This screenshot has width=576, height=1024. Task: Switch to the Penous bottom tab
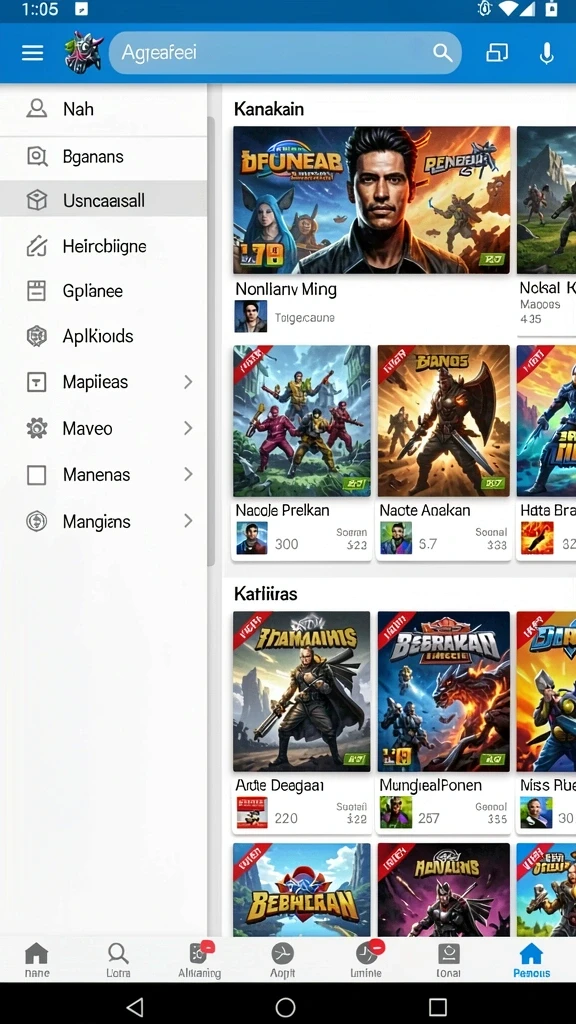coord(531,960)
